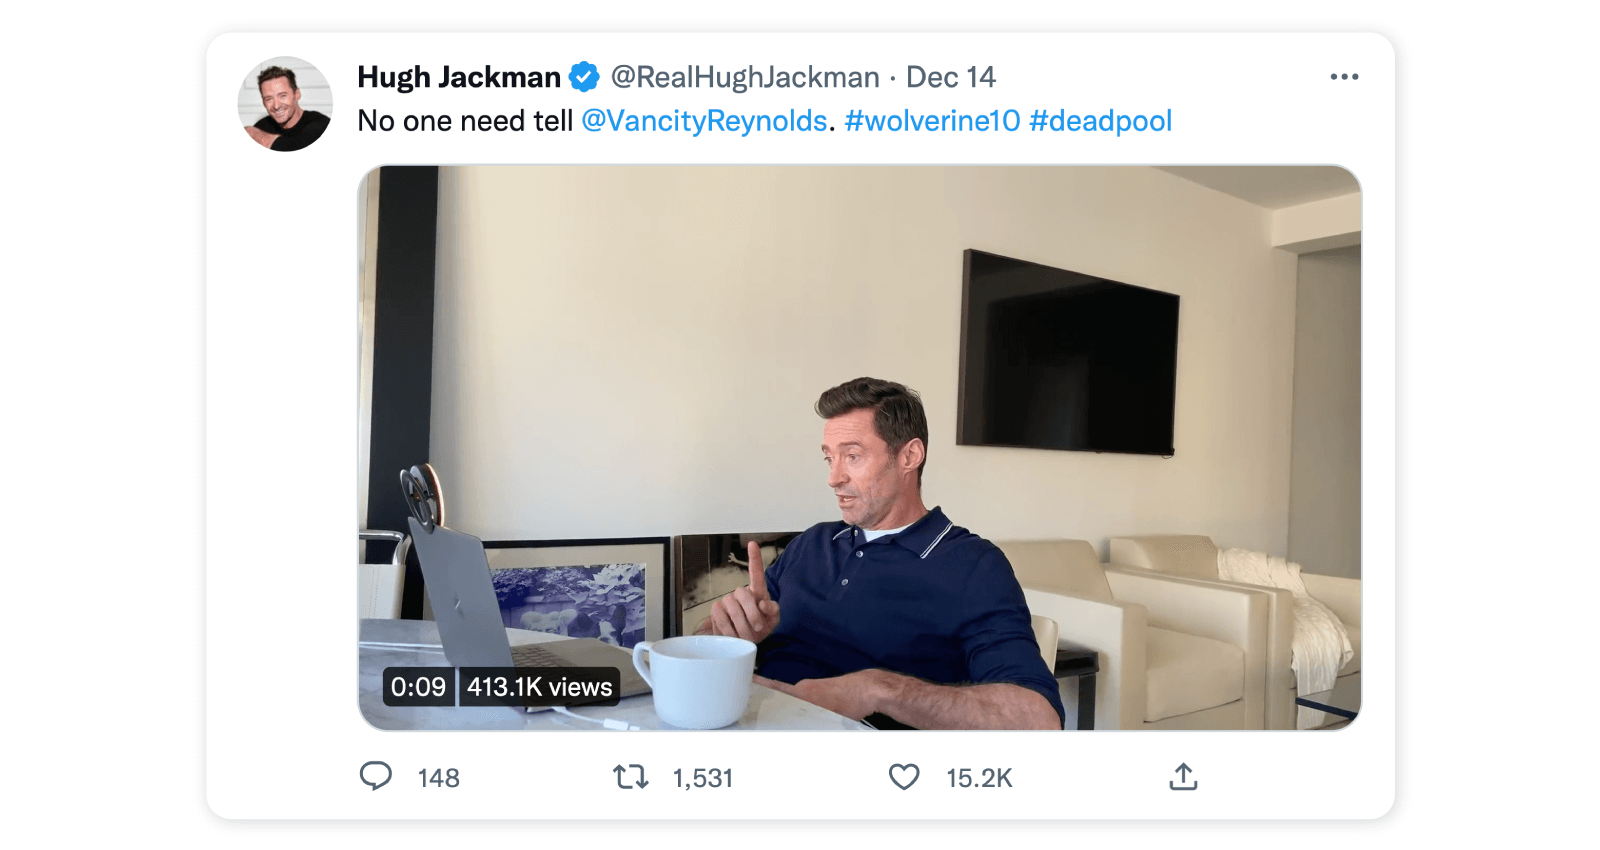Open the #wolverine10 hashtag
Screen dimensions: 1600x850
(932, 121)
